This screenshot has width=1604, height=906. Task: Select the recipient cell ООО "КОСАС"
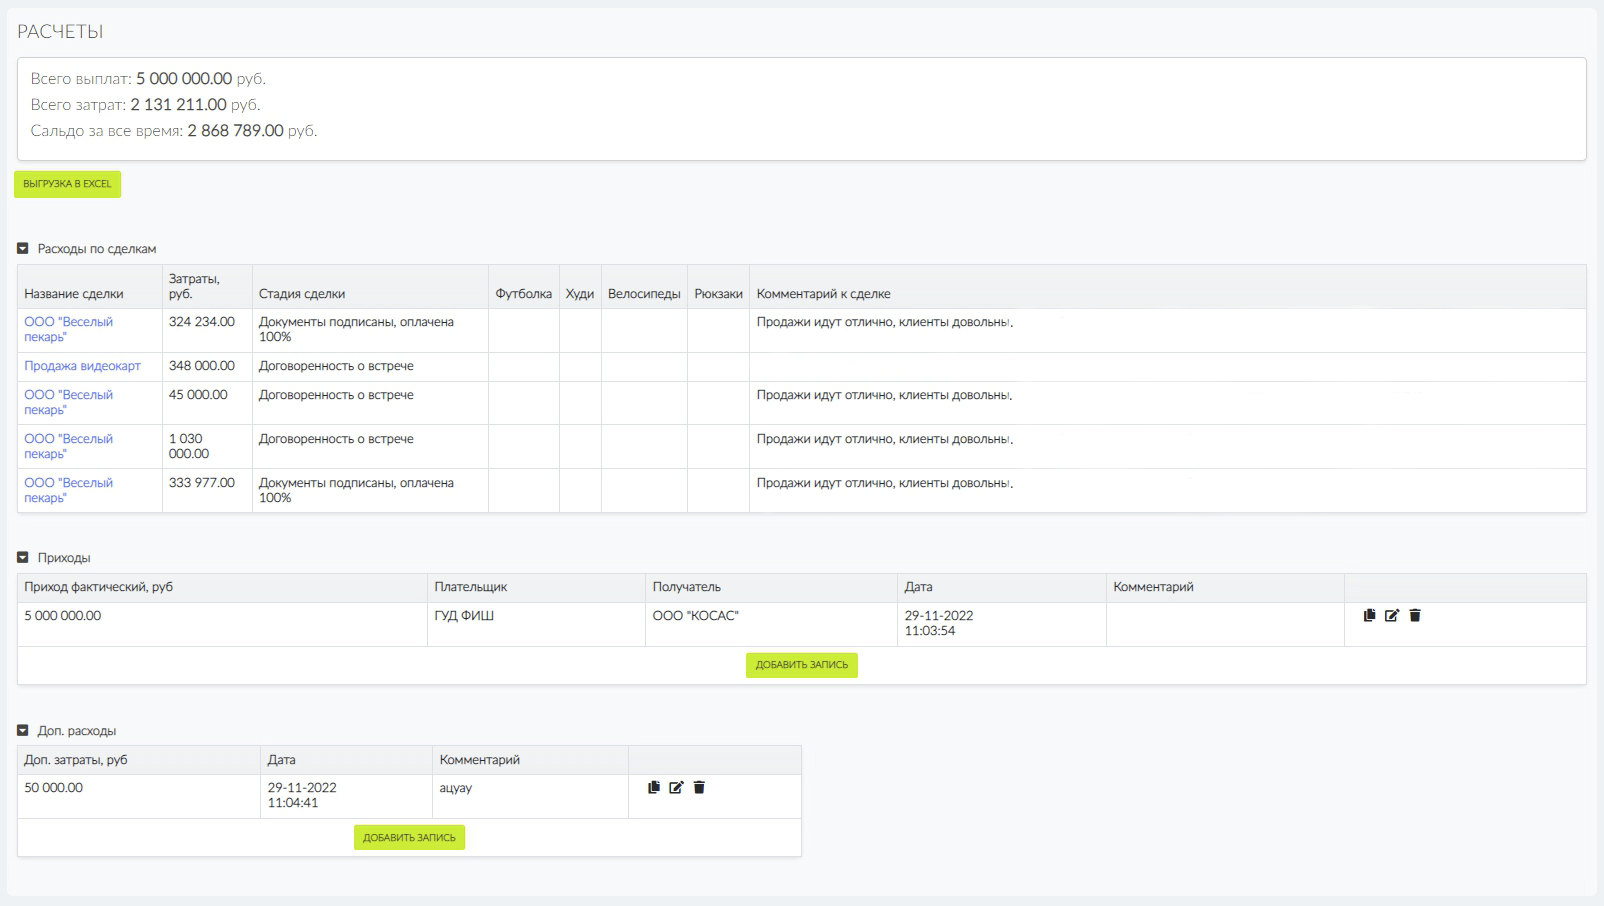[771, 624]
